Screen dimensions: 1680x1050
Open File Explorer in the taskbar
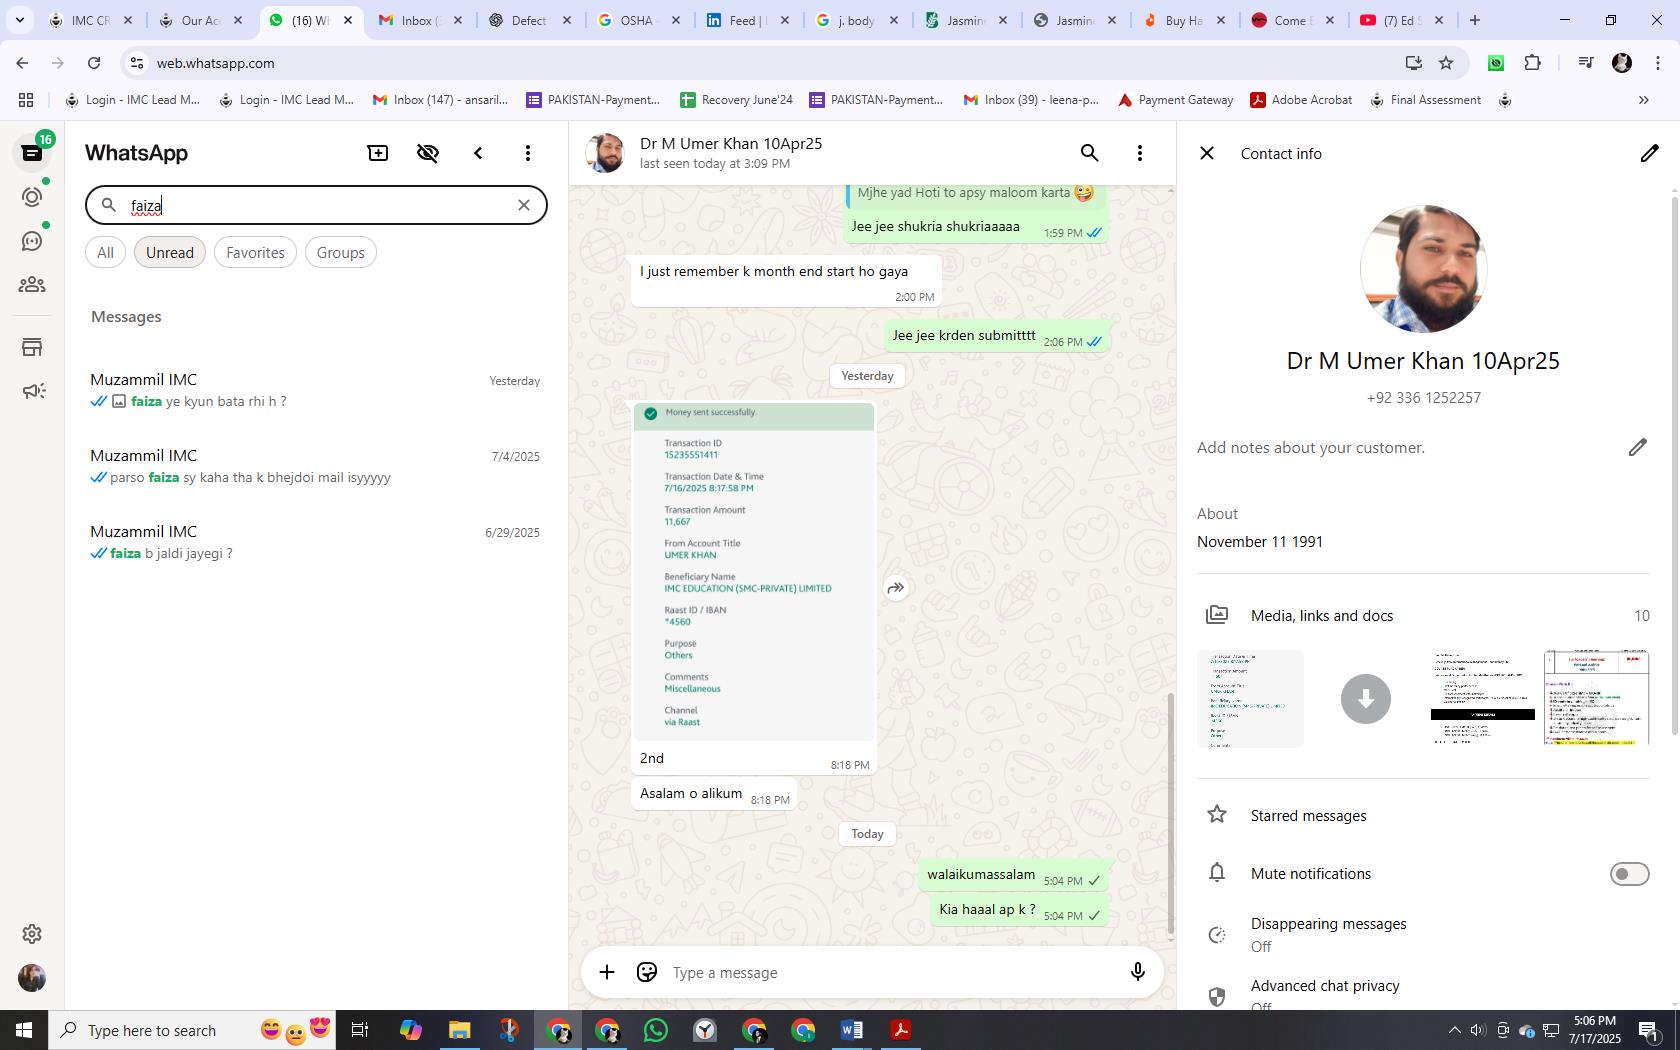[x=459, y=1030]
